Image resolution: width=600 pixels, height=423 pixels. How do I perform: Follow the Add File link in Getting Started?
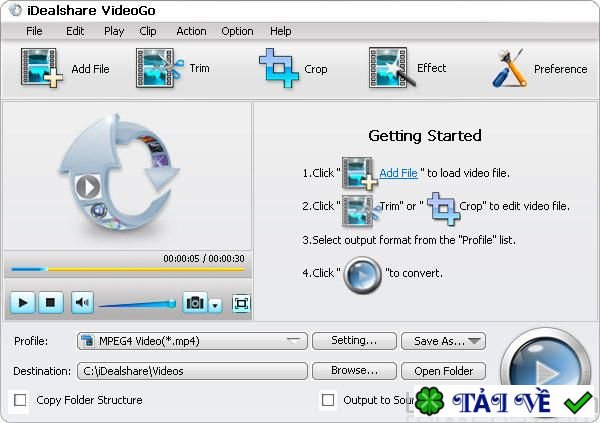(x=398, y=173)
